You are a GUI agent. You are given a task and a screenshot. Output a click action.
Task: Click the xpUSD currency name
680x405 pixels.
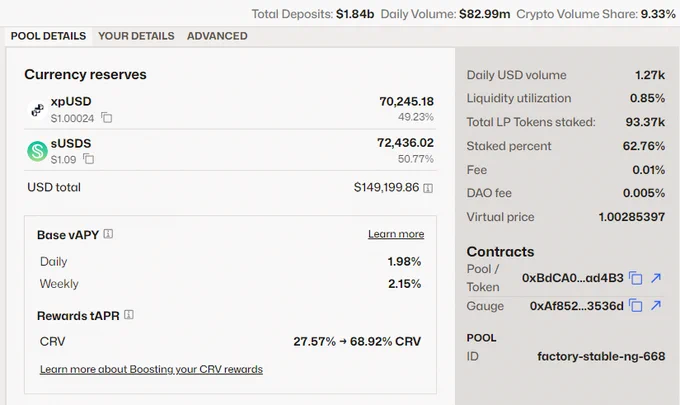71,101
